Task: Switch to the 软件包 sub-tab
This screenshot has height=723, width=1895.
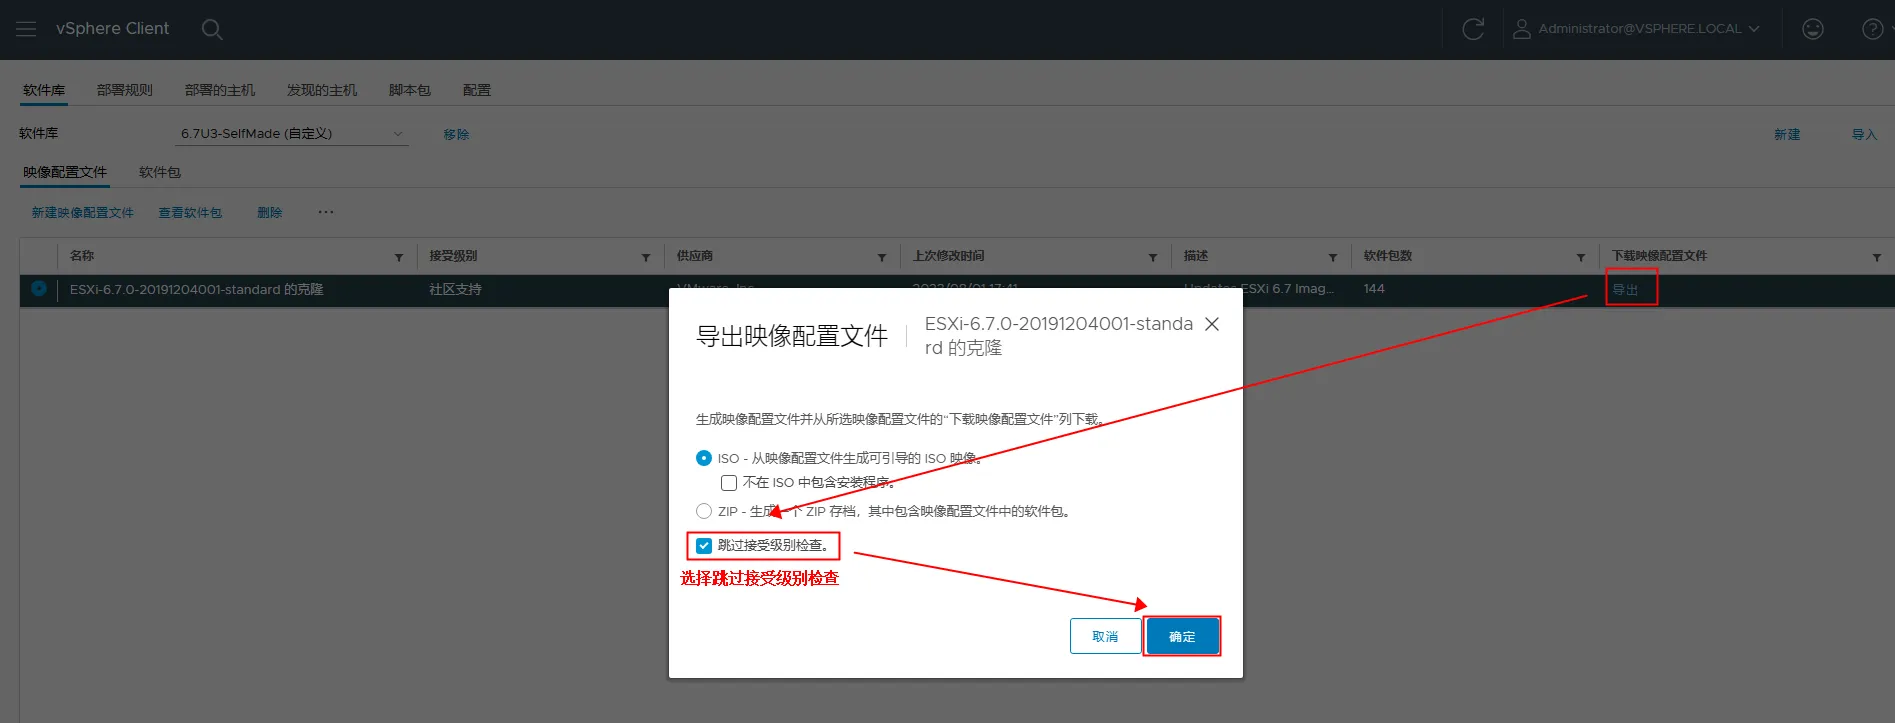Action: coord(160,172)
